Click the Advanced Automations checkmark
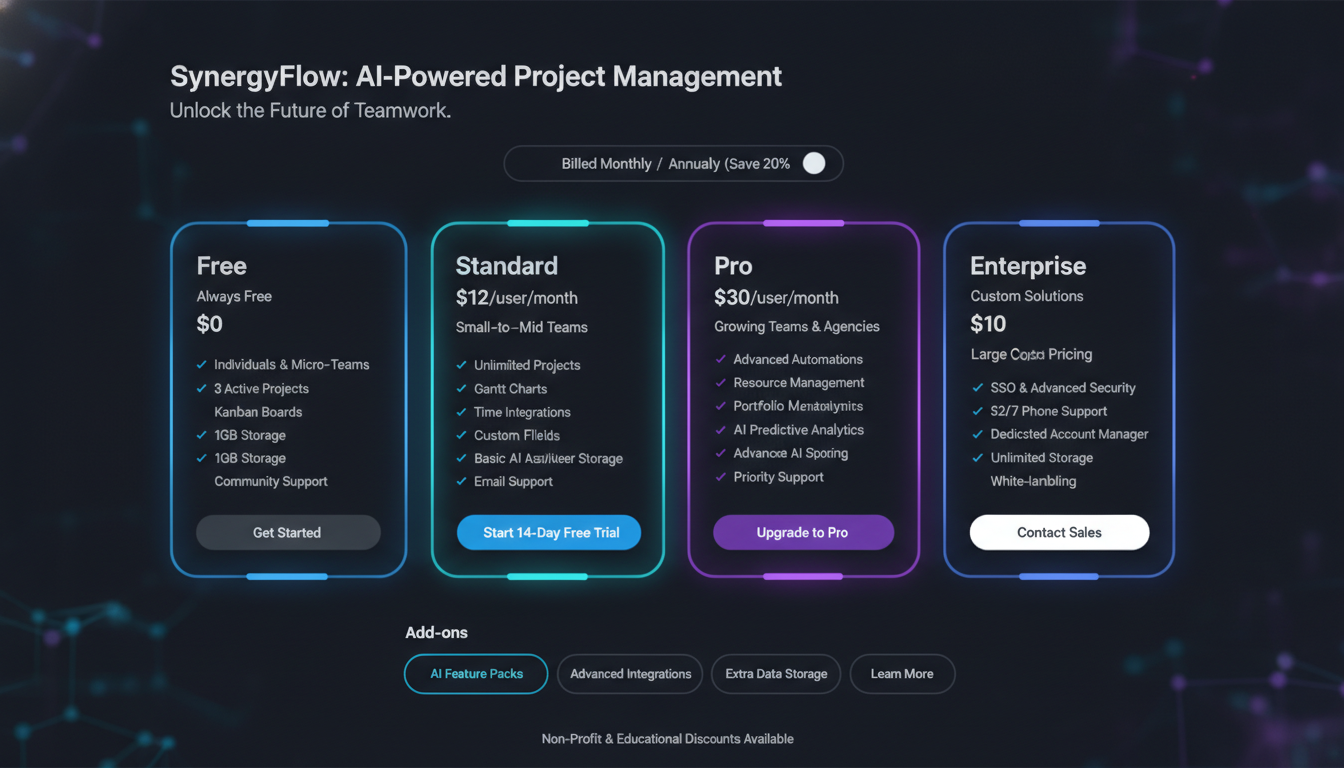This screenshot has width=1344, height=768. tap(721, 359)
